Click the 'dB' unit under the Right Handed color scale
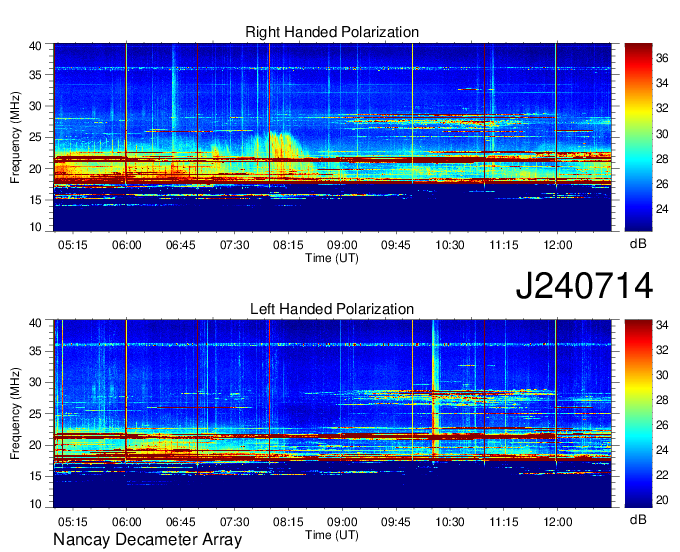 coord(638,244)
